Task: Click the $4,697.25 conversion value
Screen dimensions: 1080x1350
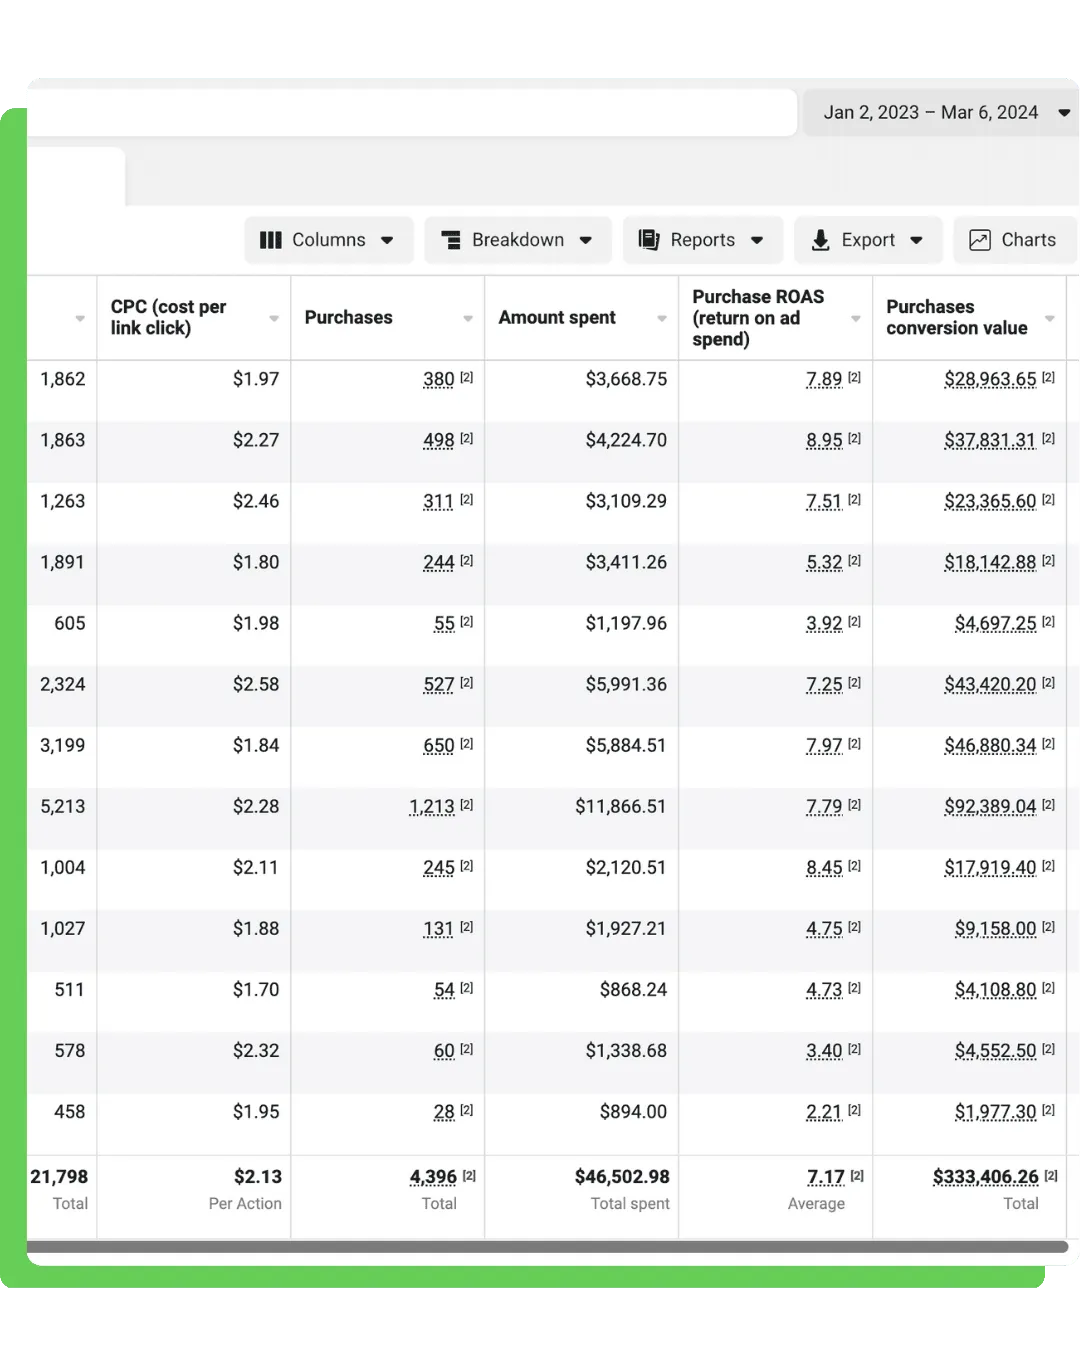Action: tap(996, 623)
